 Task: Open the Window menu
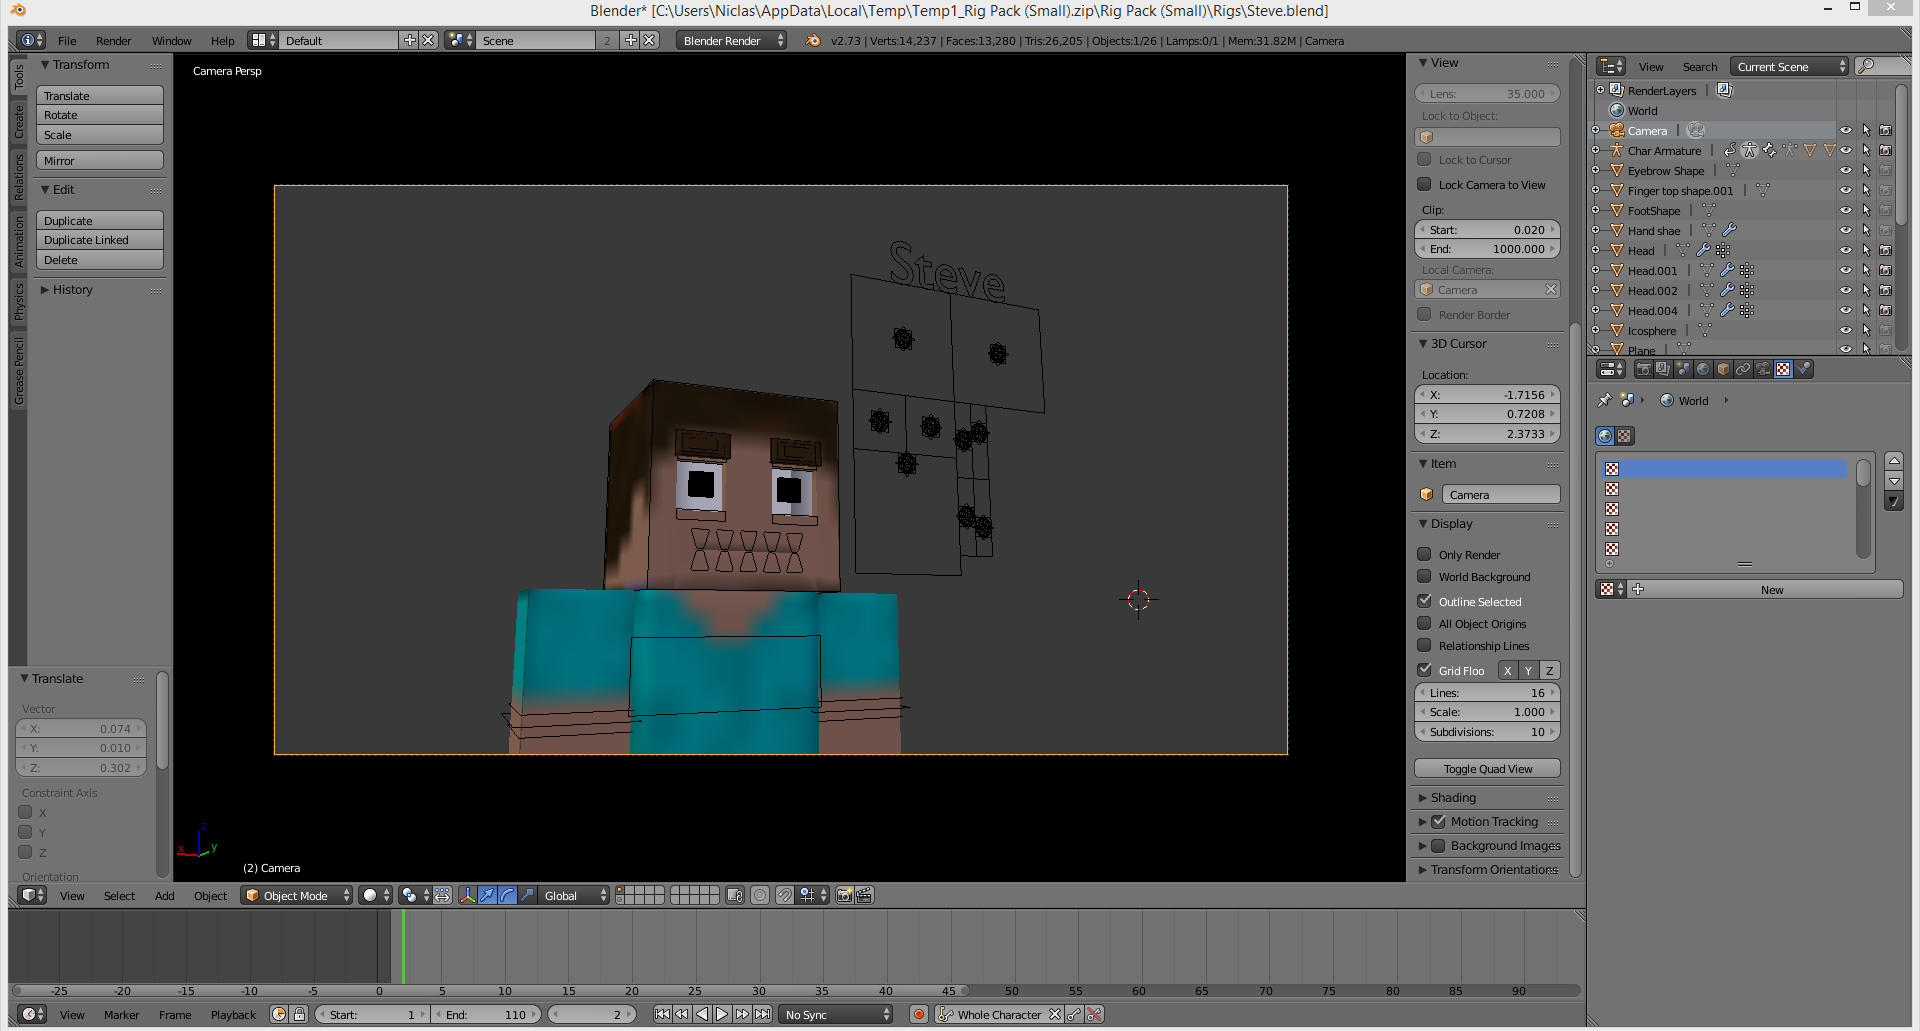(171, 41)
